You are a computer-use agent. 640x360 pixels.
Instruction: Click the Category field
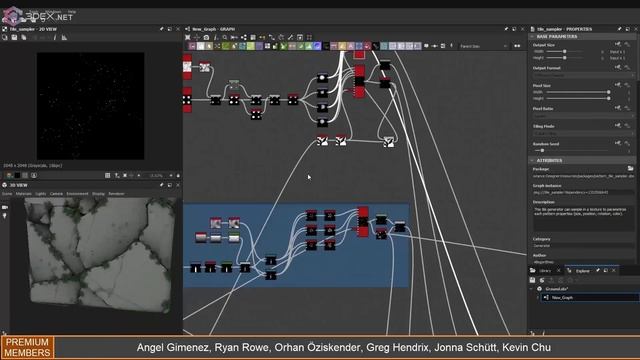pos(584,246)
